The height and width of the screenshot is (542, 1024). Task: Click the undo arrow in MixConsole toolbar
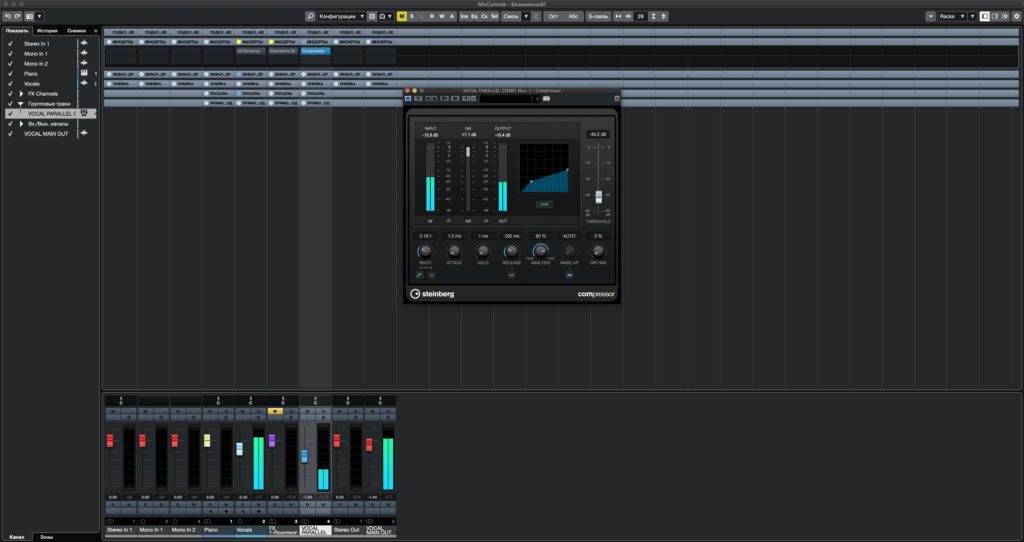point(8,16)
